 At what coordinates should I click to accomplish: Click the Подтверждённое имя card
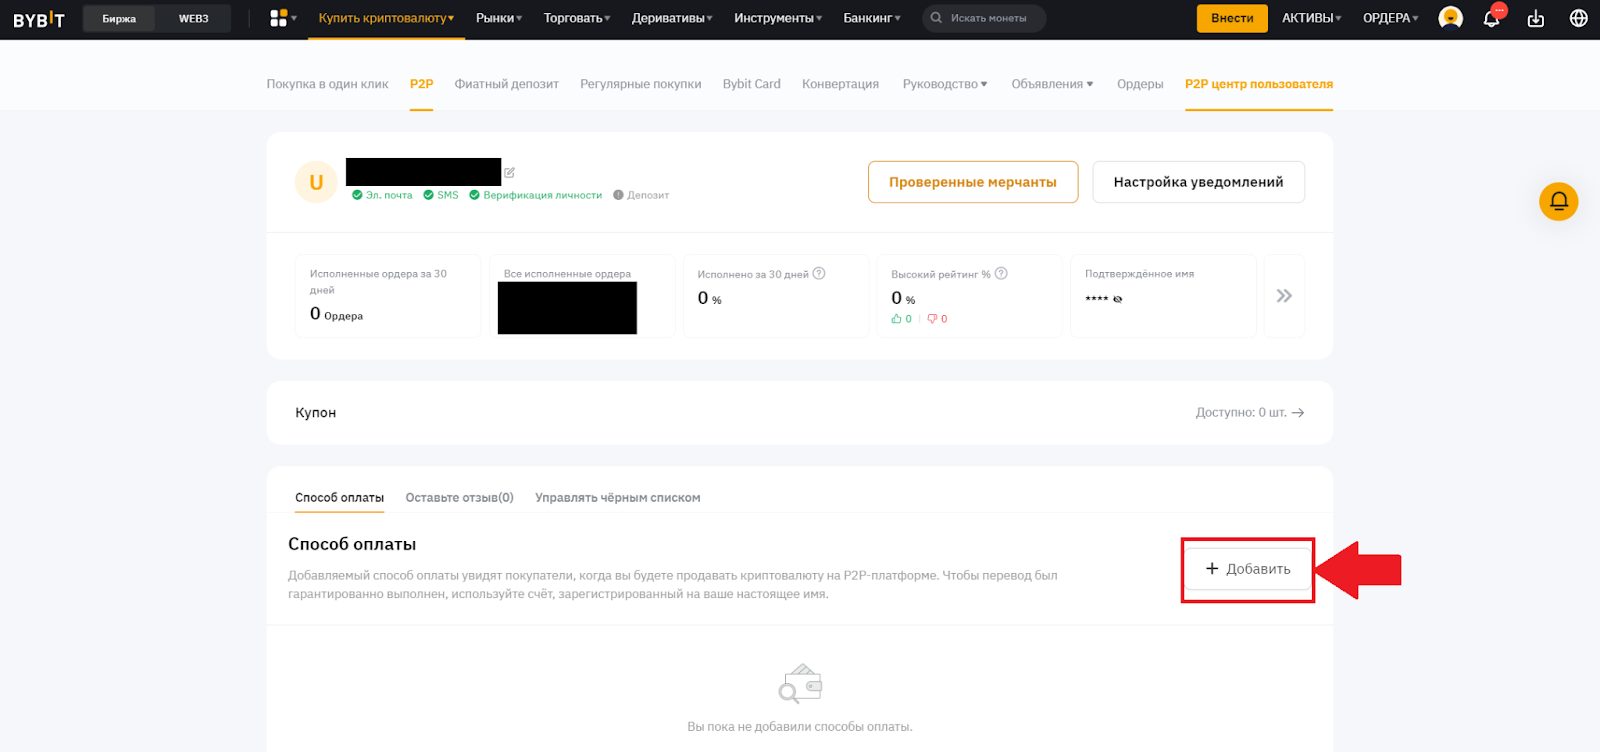coord(1163,296)
